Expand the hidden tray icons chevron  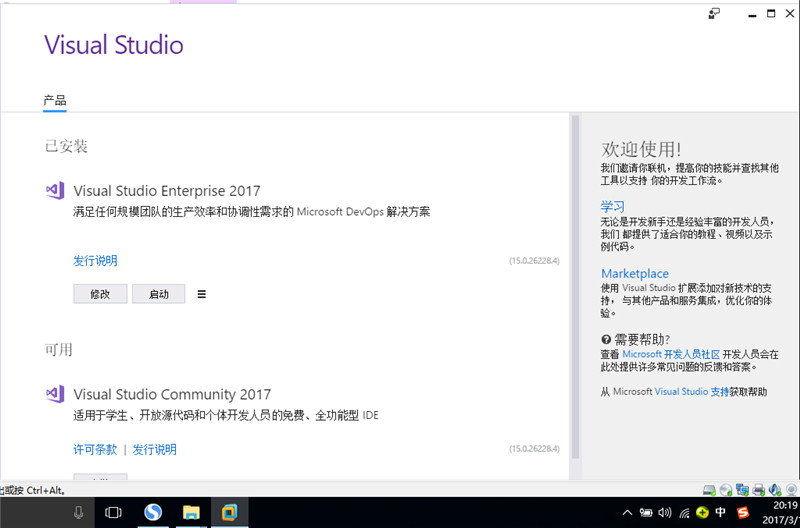tap(628, 512)
